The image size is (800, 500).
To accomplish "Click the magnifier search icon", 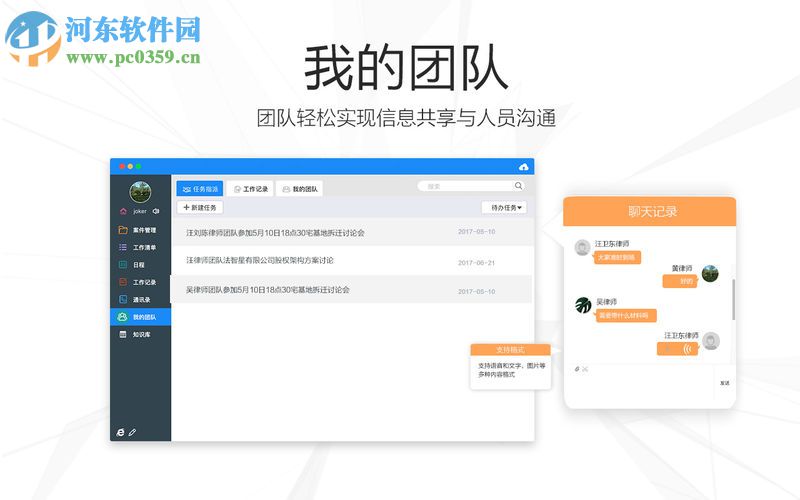I will (x=518, y=186).
